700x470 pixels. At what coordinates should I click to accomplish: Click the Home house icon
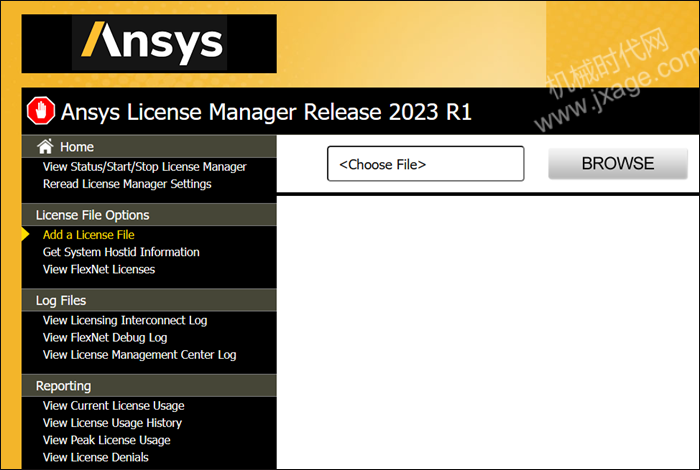[x=45, y=146]
